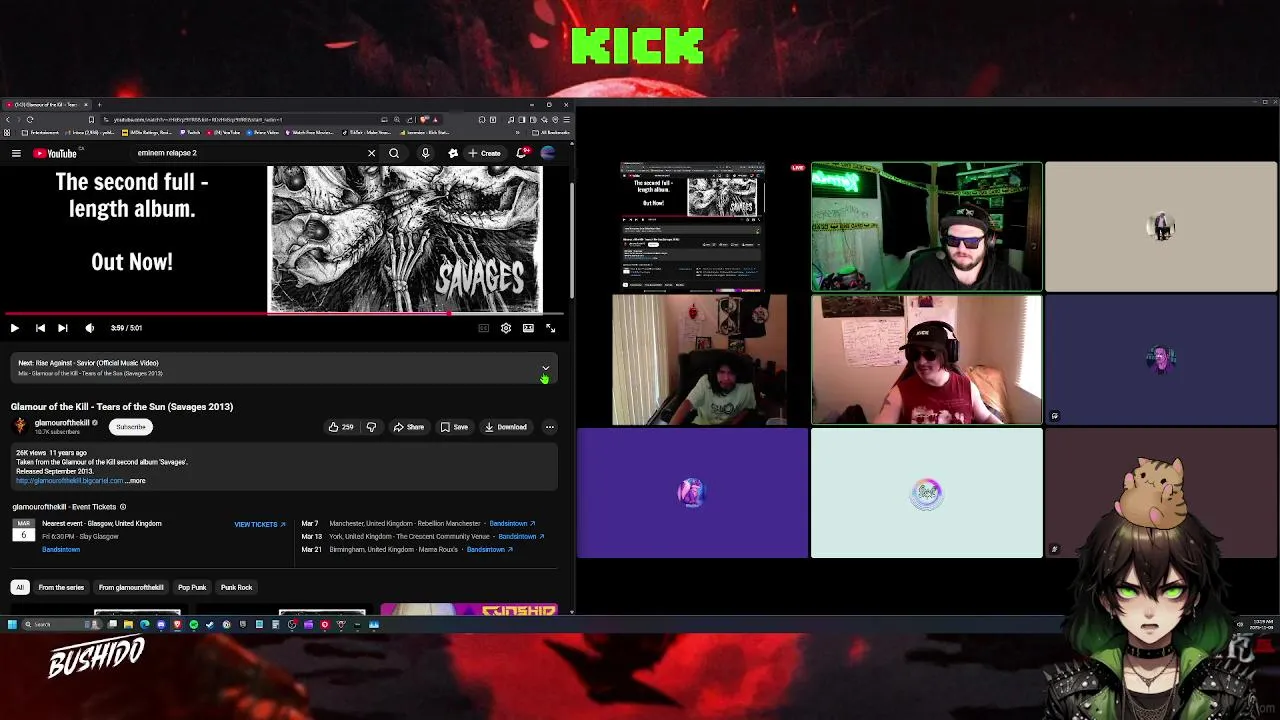The image size is (1280, 720).
Task: Reload the page in the browser
Action: [x=30, y=119]
